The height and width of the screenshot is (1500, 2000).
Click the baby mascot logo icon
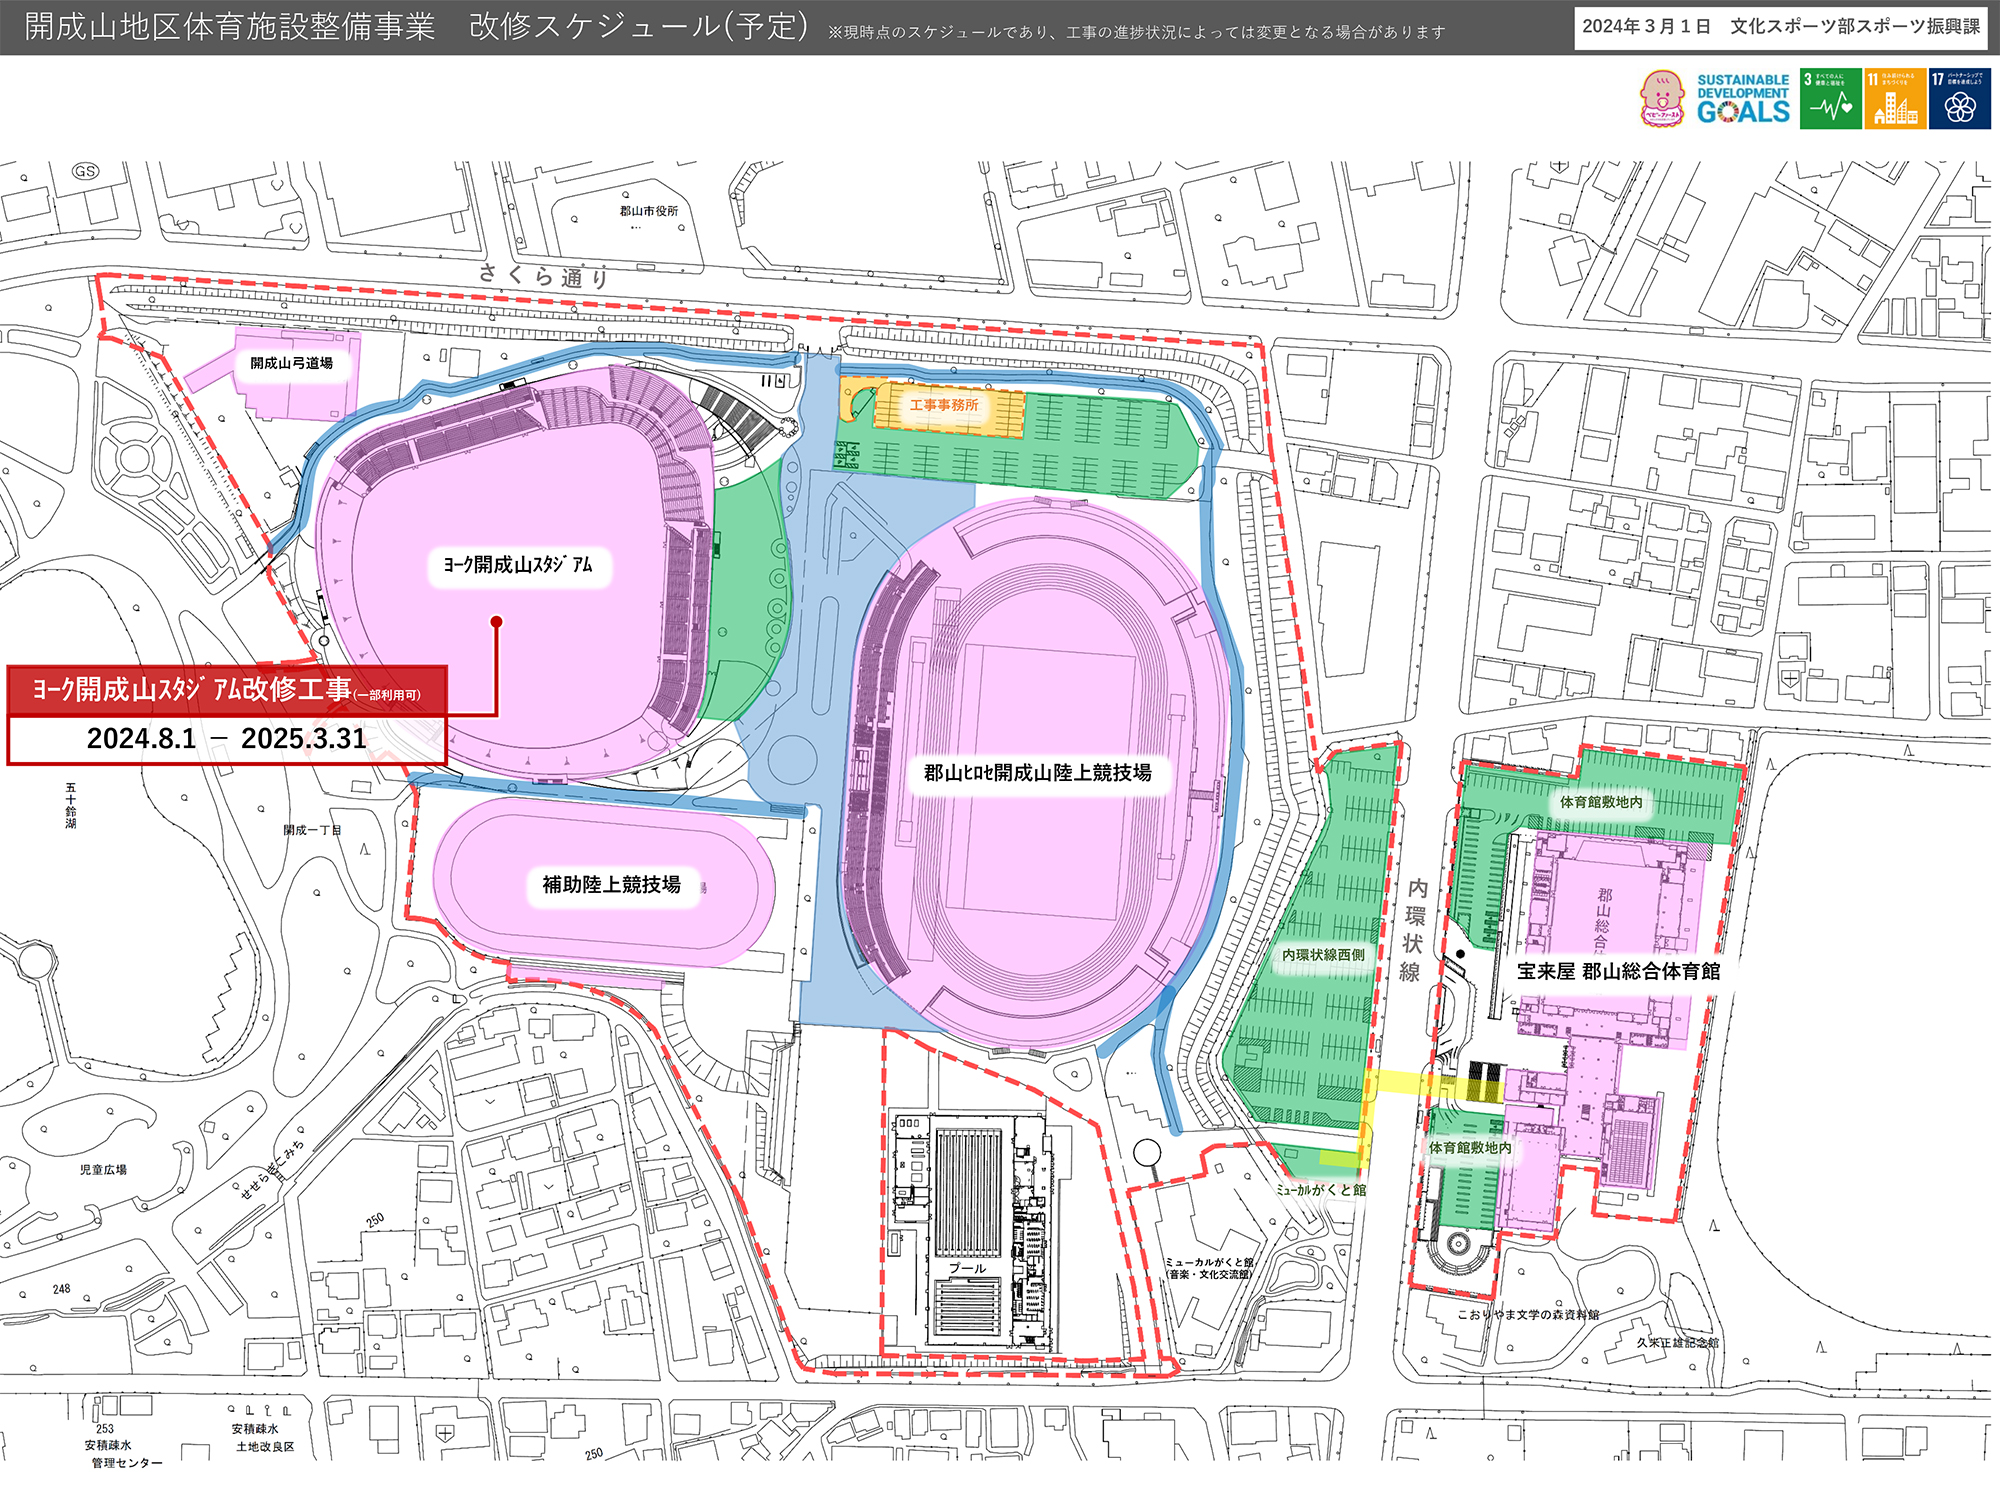click(1662, 99)
